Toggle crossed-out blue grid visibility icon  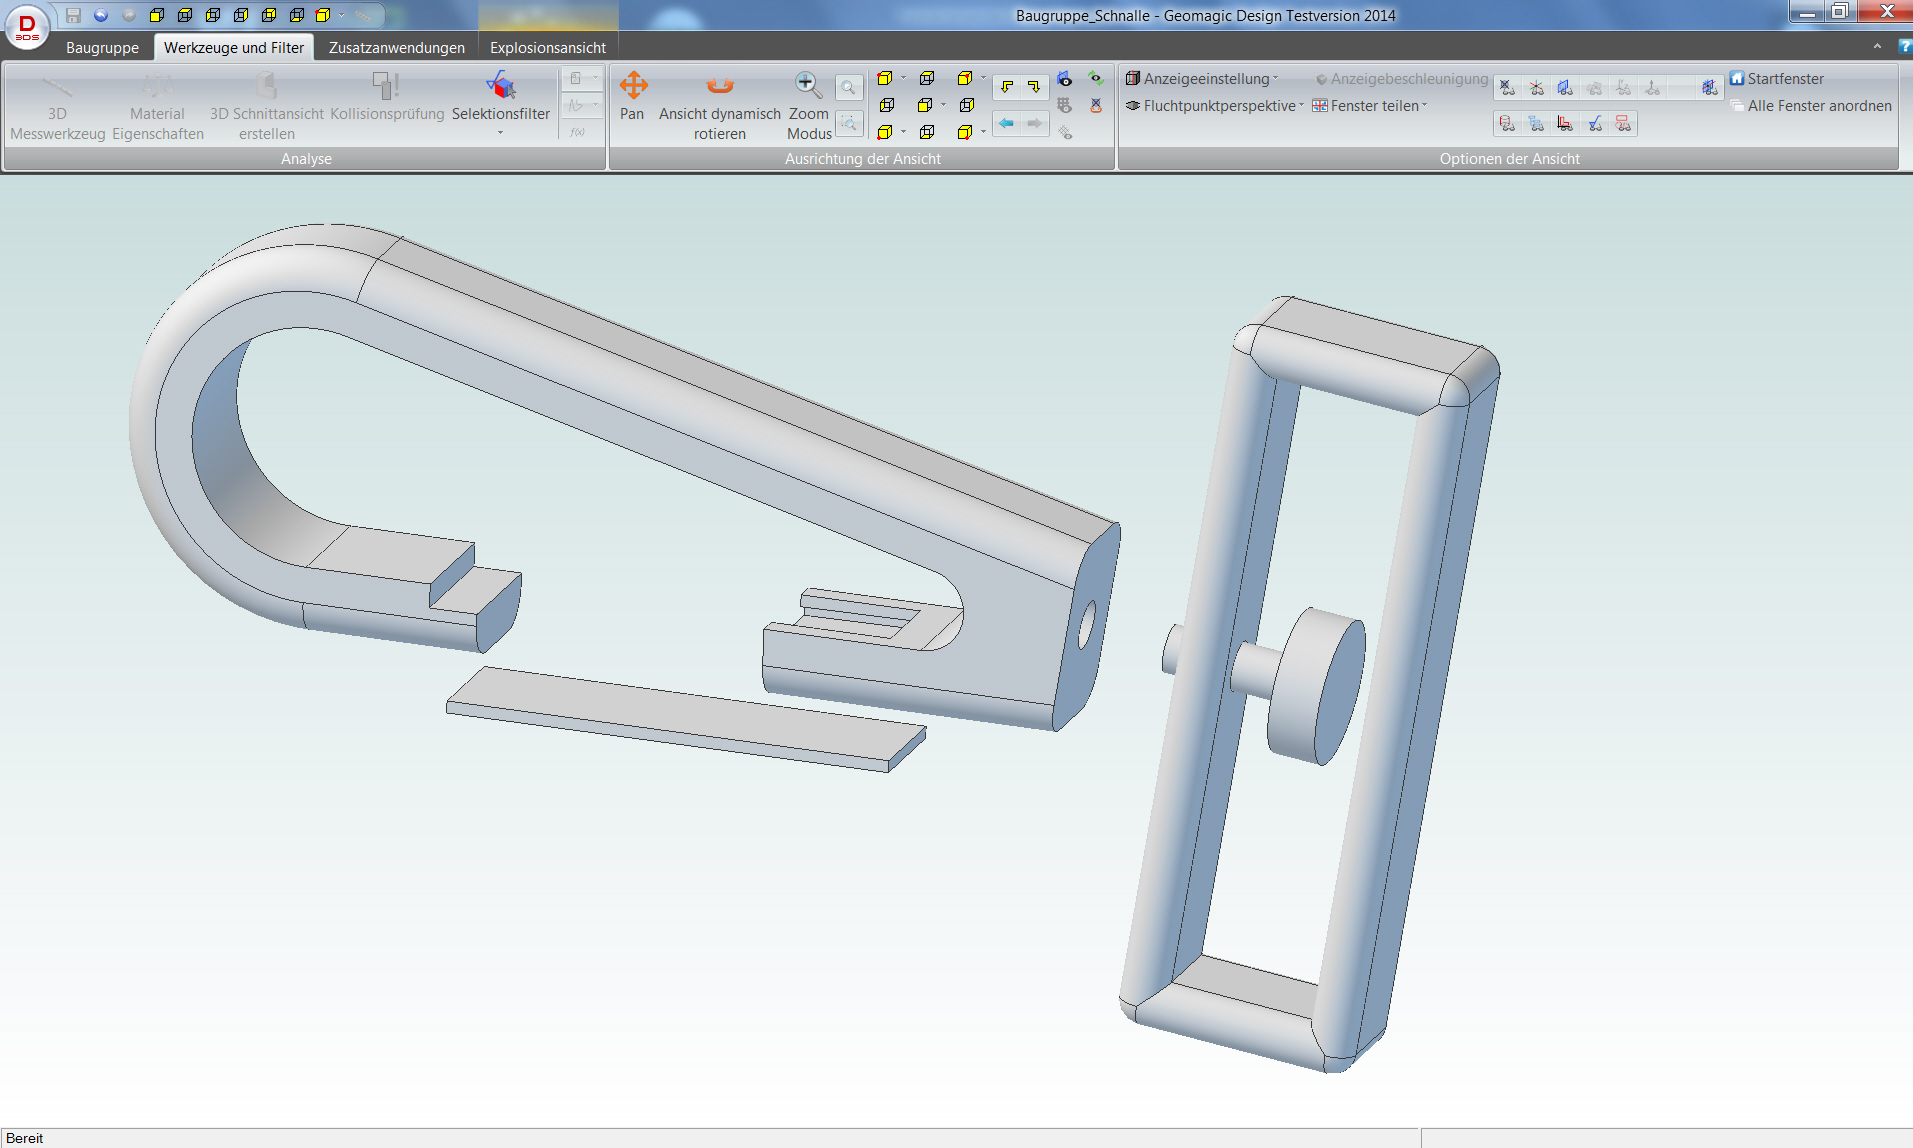coord(1710,88)
